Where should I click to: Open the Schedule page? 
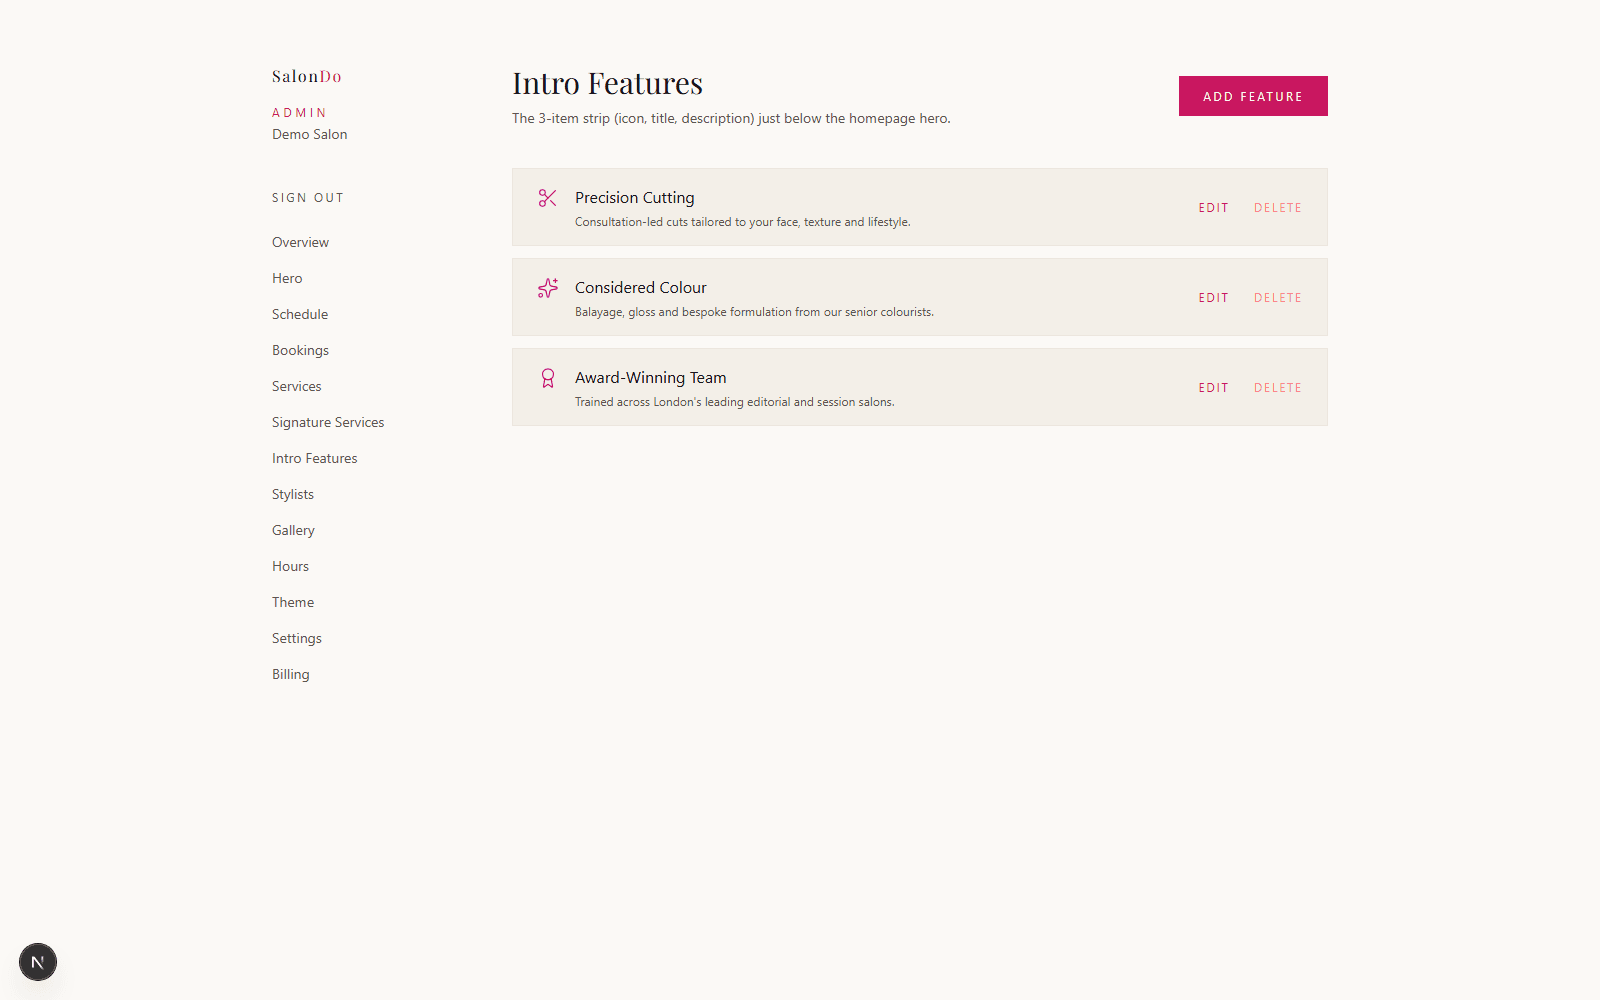(x=300, y=314)
